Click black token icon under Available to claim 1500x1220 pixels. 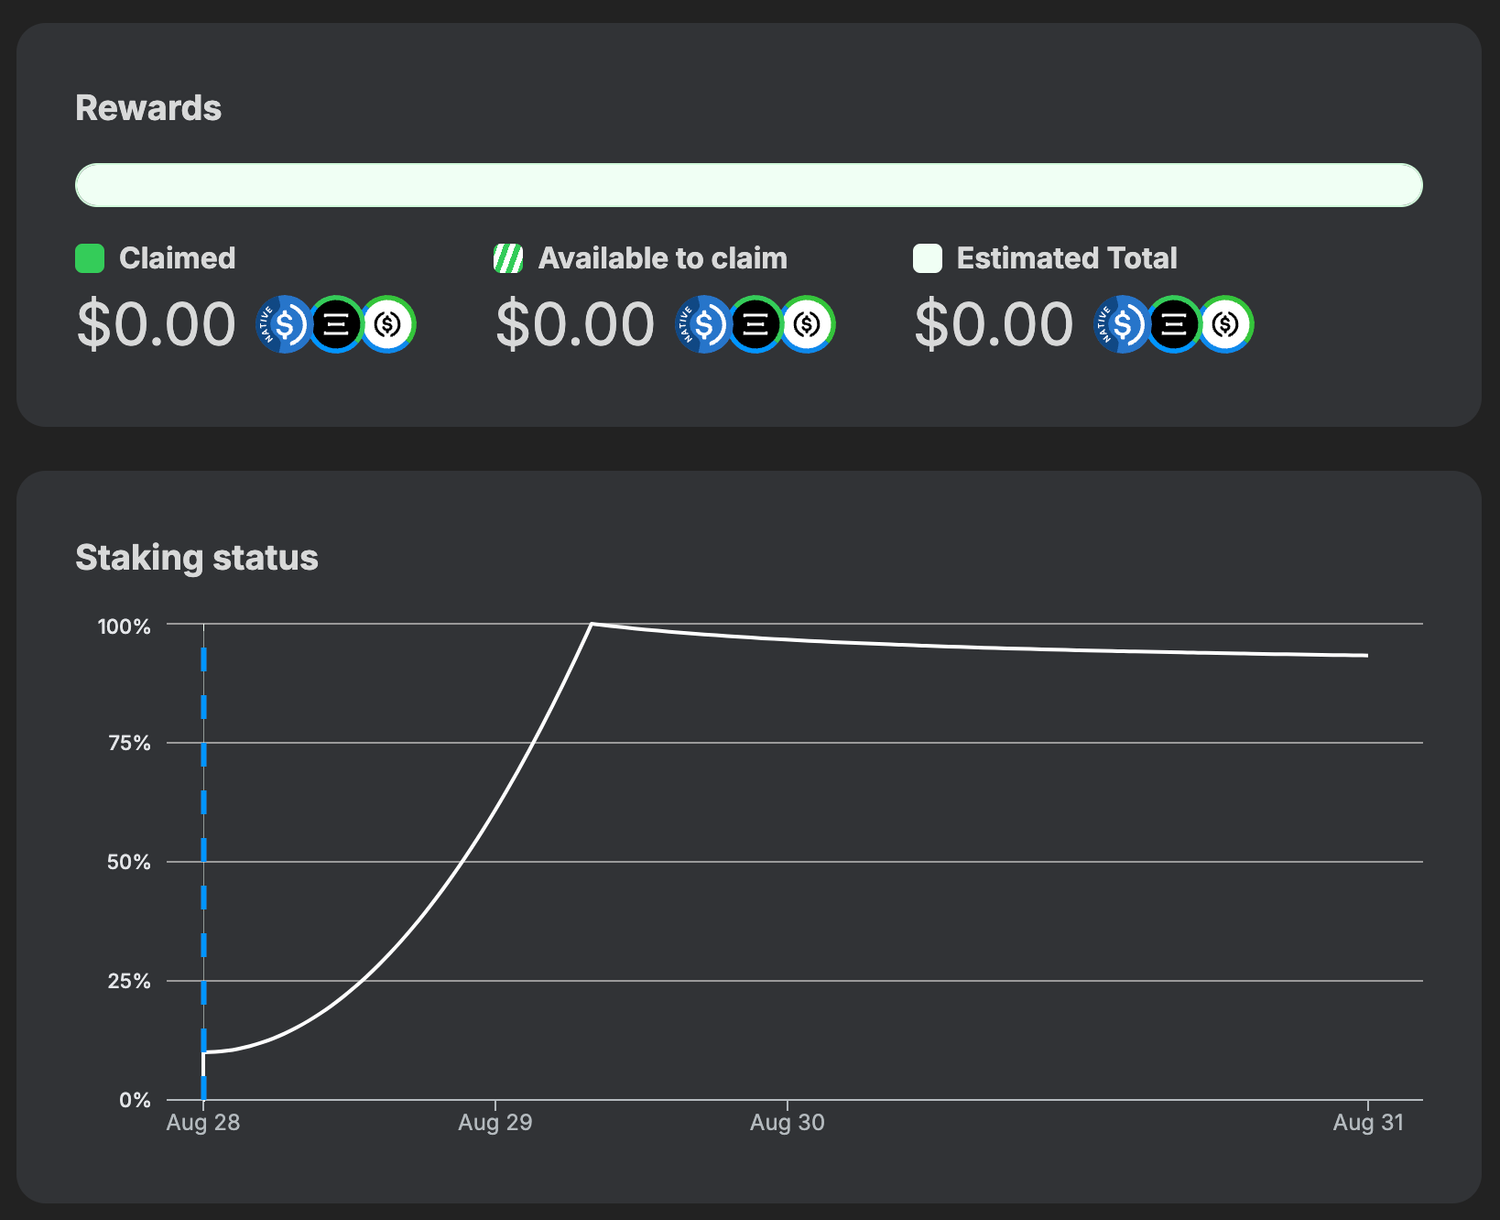pyautogui.click(x=756, y=325)
